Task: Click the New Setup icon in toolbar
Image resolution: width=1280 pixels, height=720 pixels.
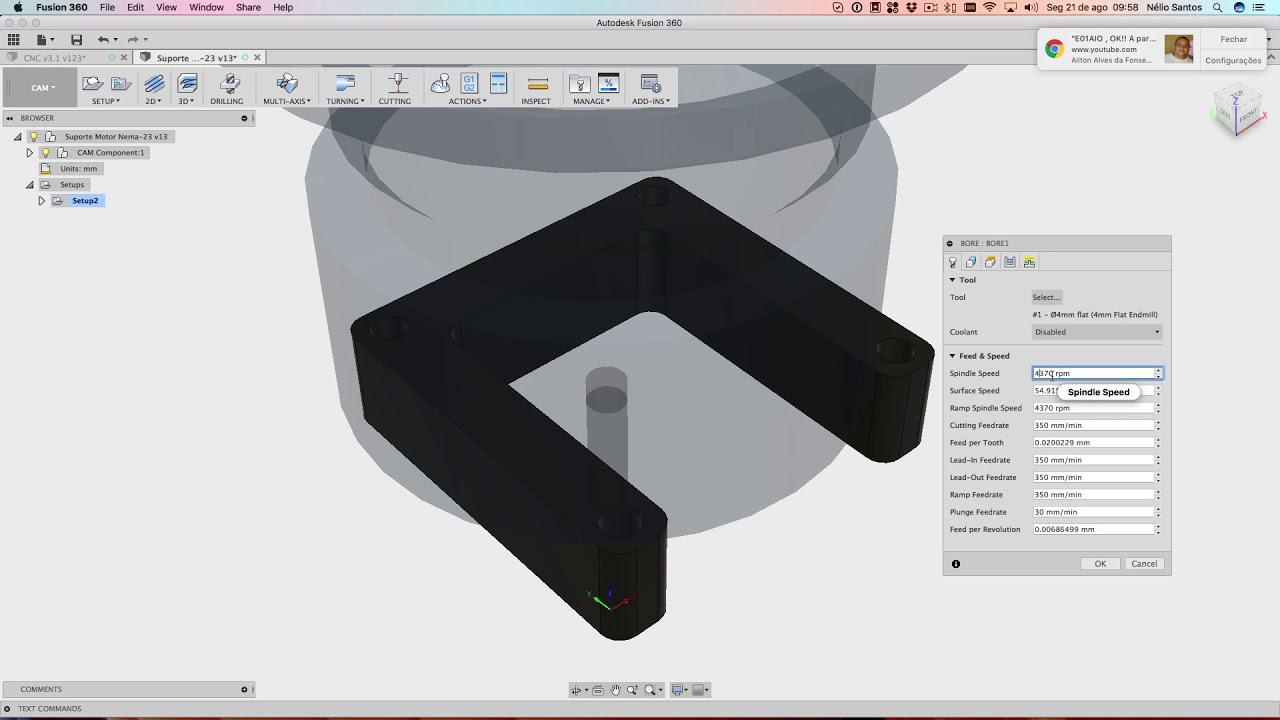Action: click(x=93, y=84)
